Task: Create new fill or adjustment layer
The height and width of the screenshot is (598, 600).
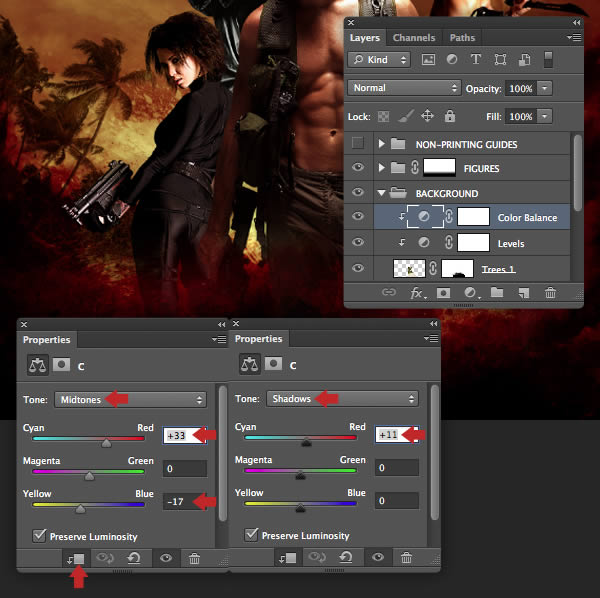Action: point(471,293)
